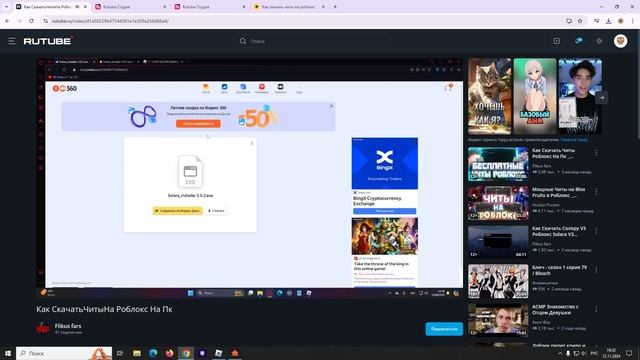This screenshot has width=640, height=360.
Task: Open the install app icon in address bar
Action: [569, 21]
